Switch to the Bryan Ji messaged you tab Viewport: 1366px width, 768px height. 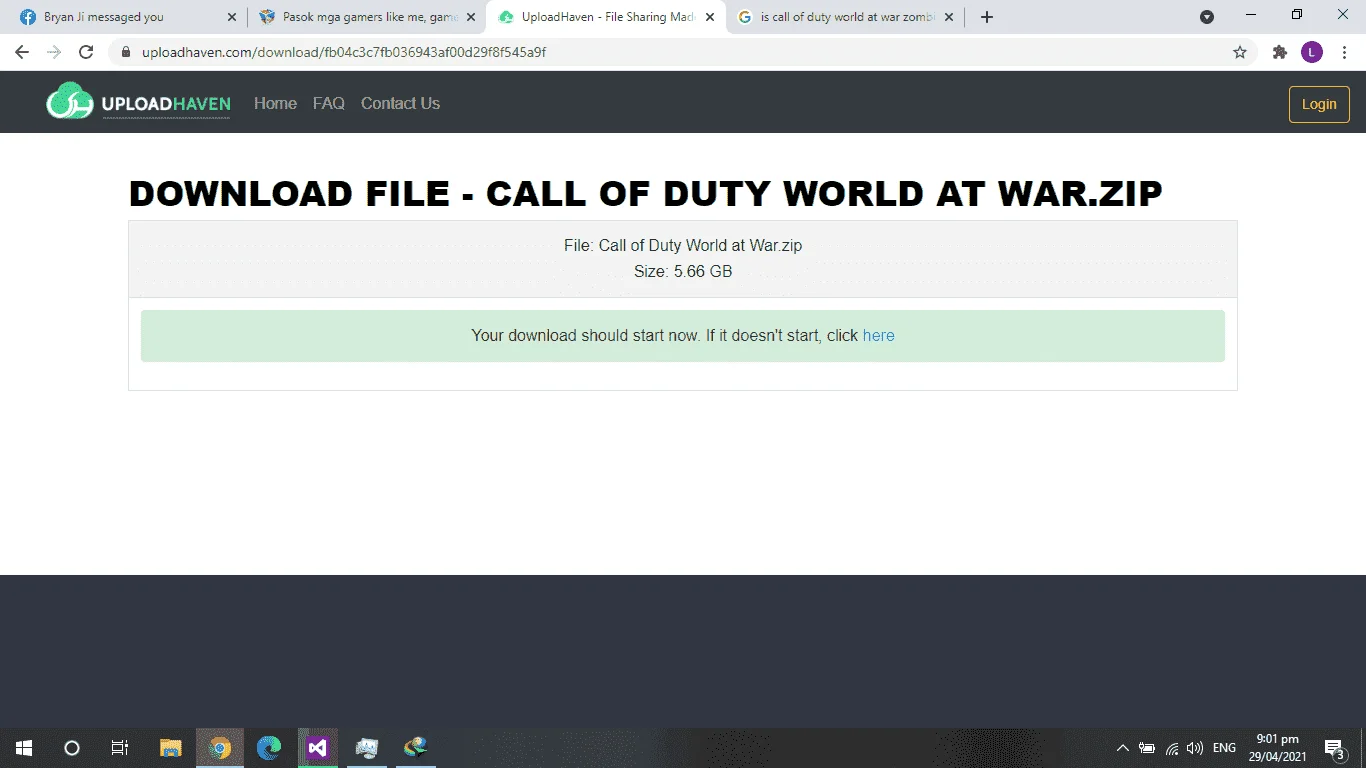coord(127,17)
